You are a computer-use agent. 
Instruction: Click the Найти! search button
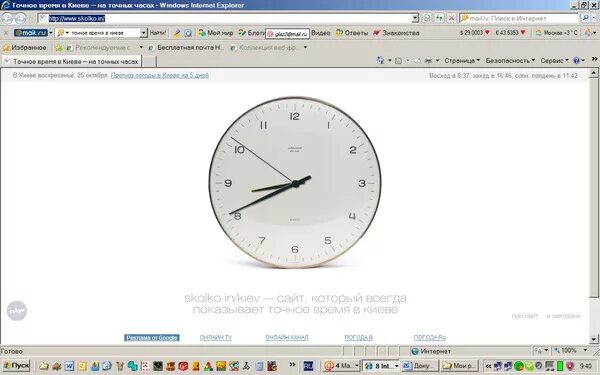coord(158,33)
